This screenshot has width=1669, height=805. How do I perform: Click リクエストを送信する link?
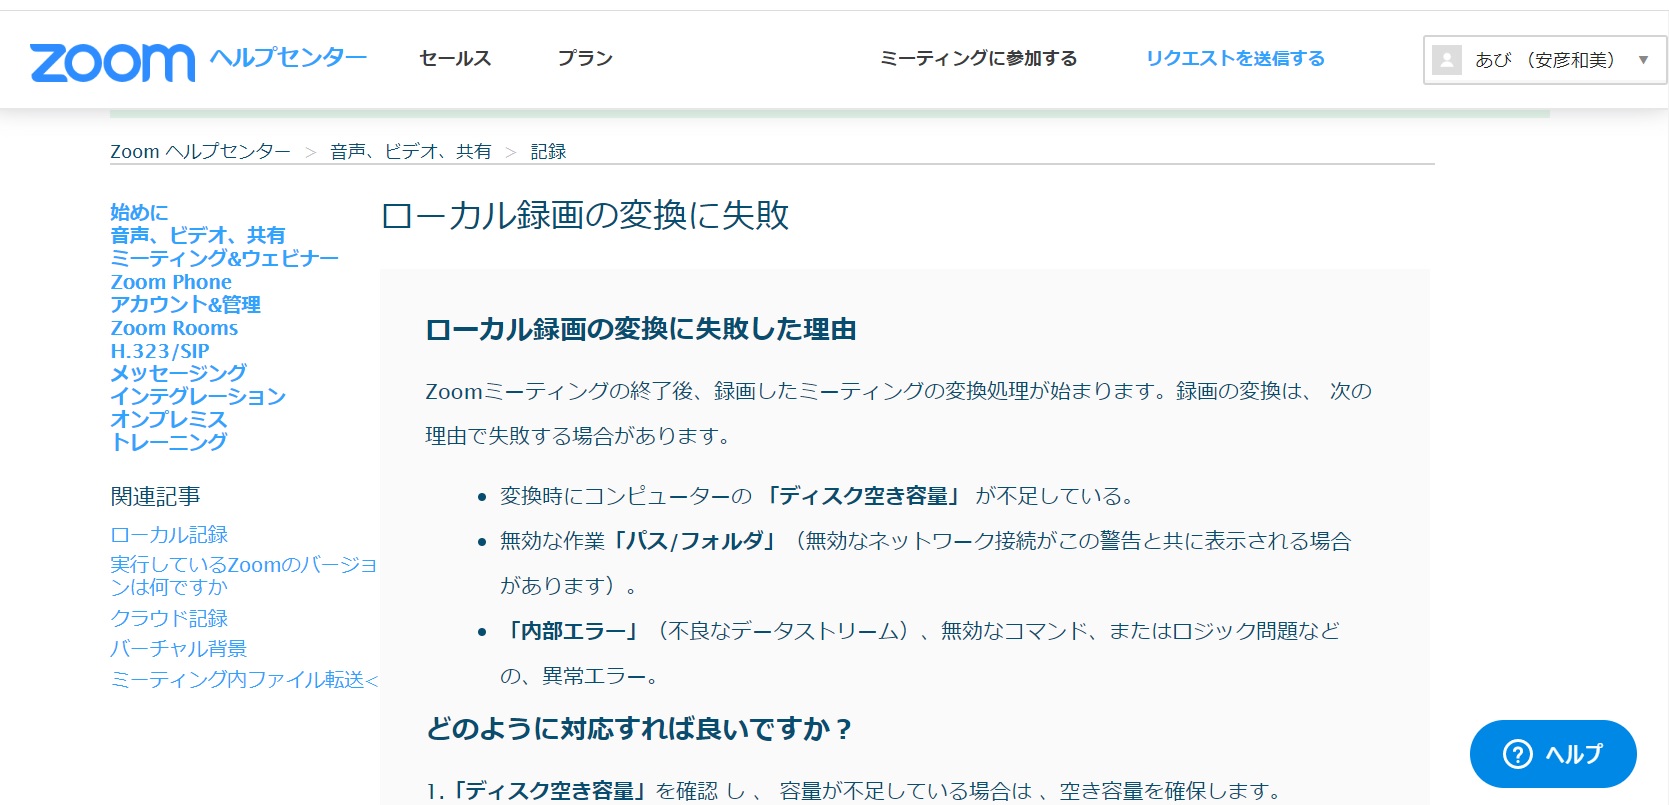(1235, 58)
